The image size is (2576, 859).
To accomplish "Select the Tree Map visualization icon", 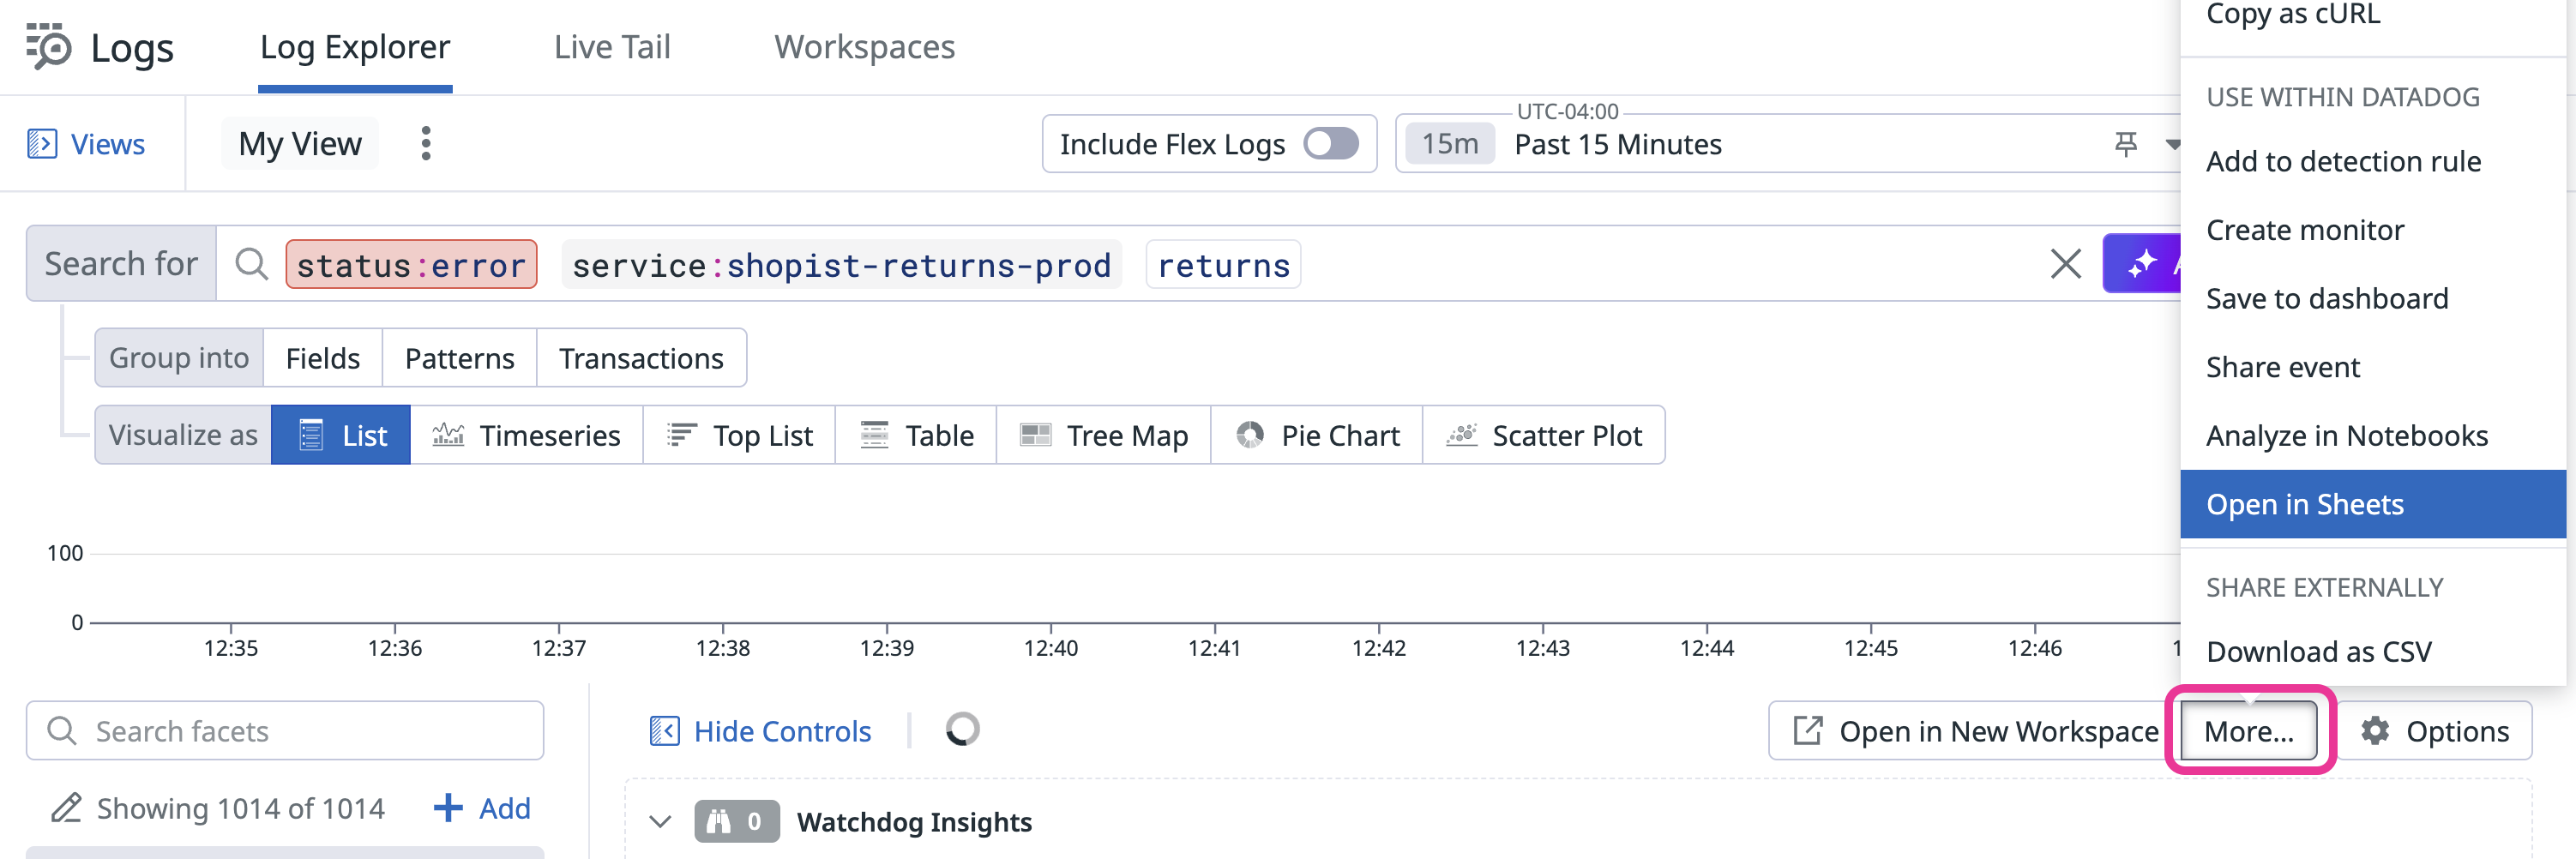I will coord(1036,434).
